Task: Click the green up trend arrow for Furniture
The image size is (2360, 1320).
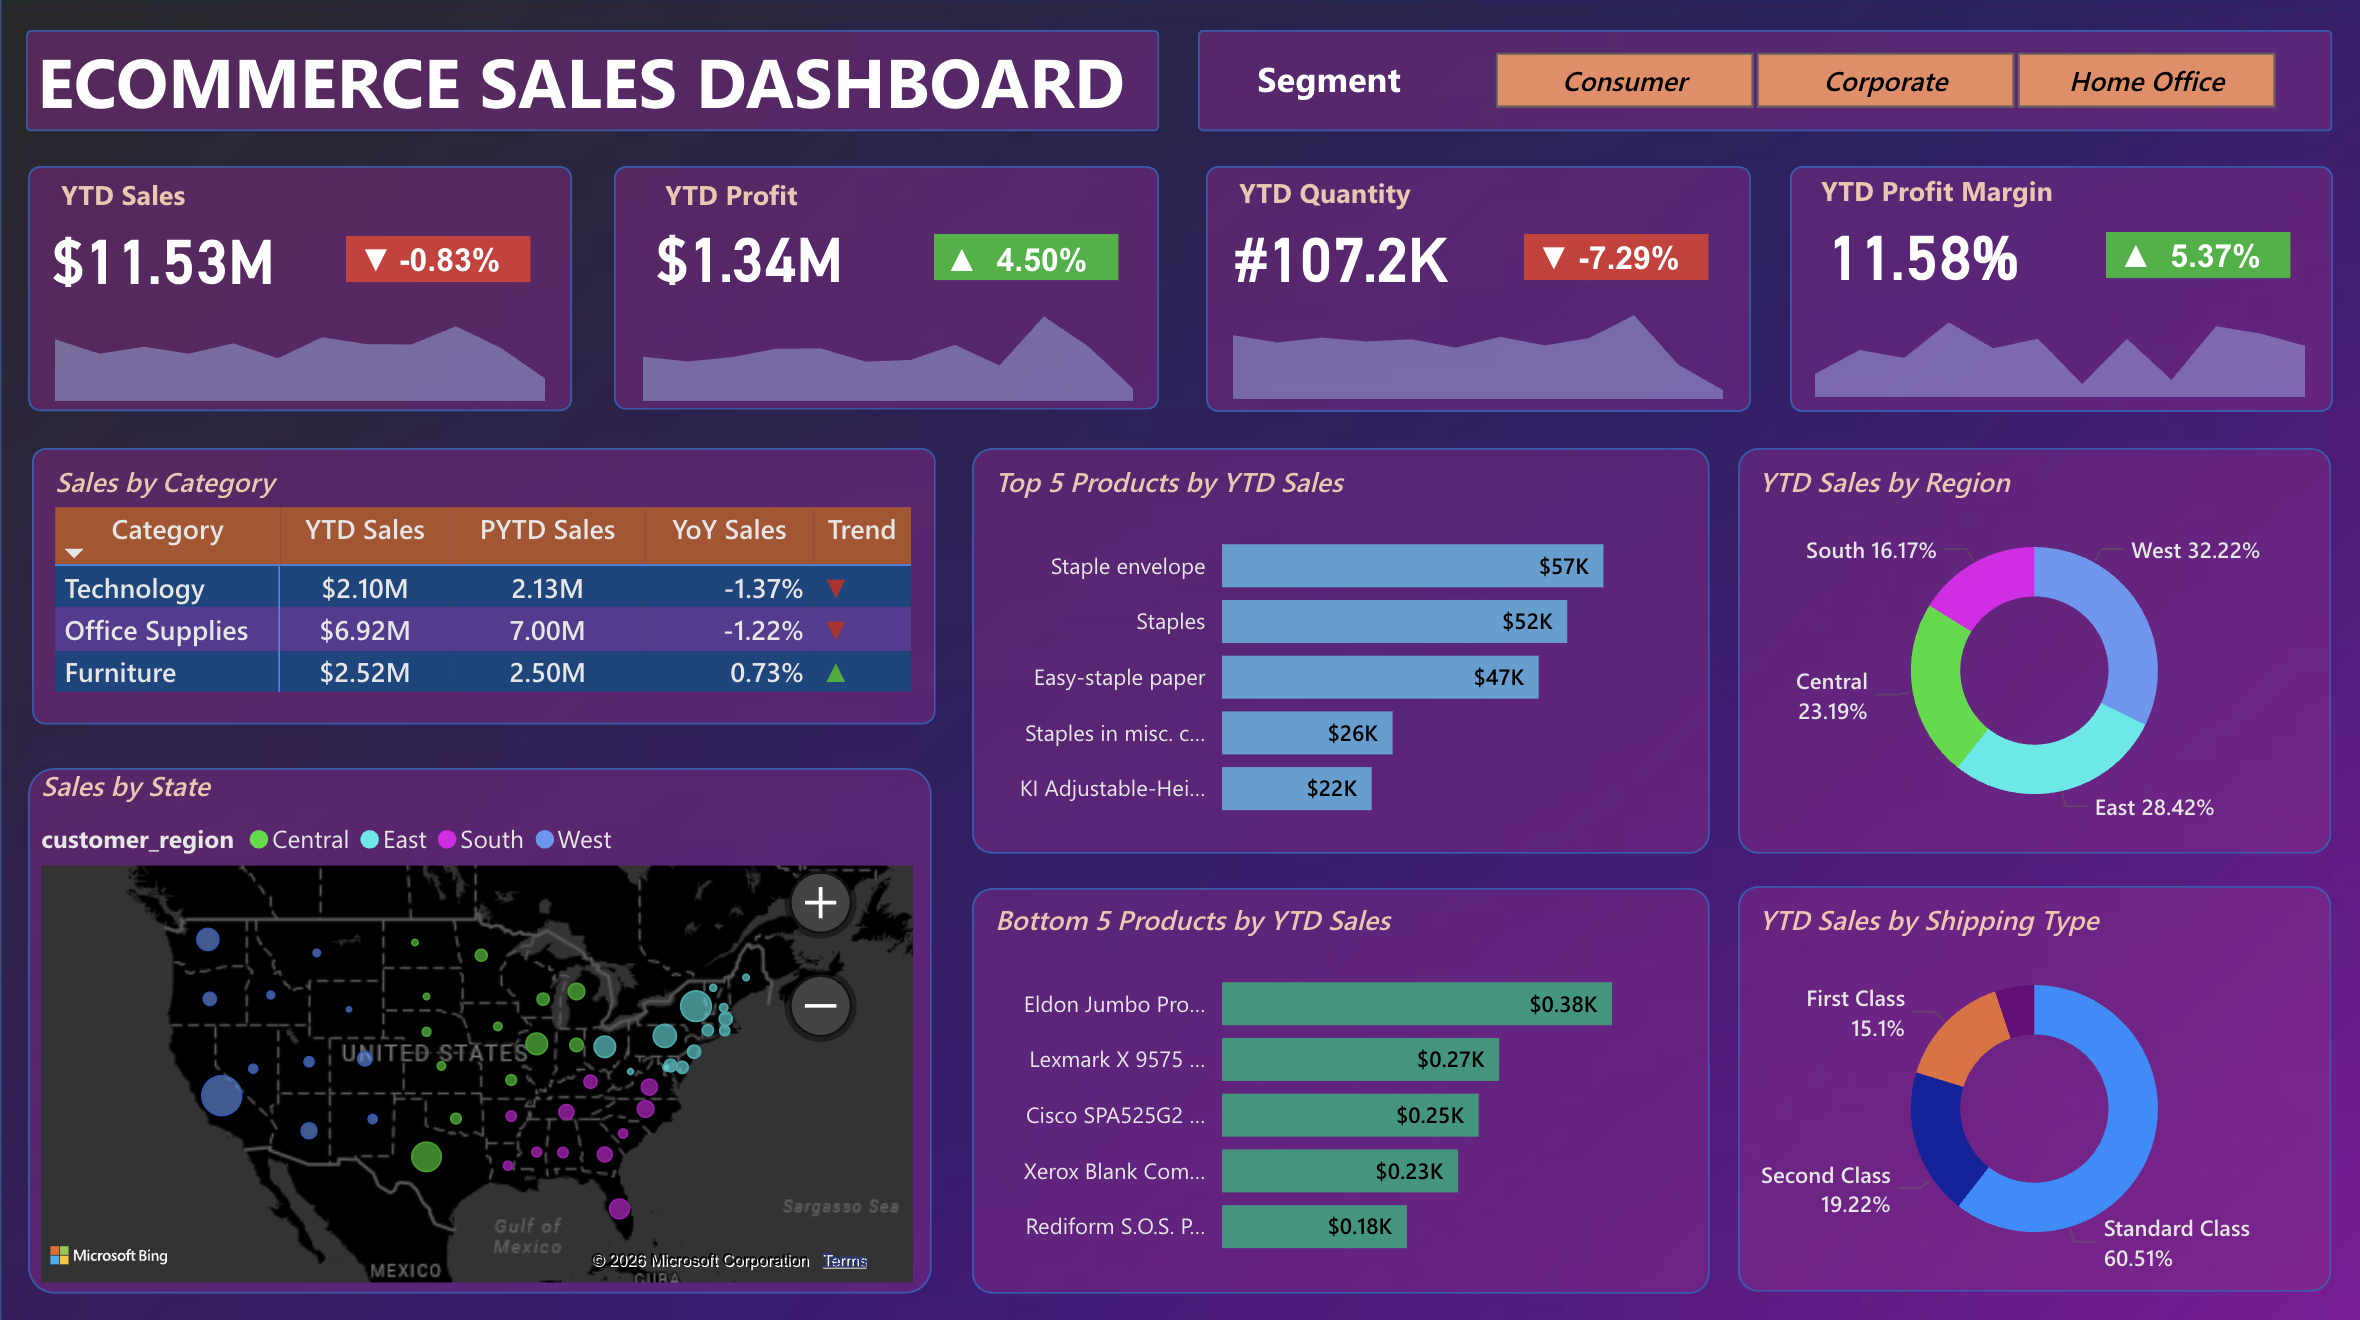Action: coord(836,673)
